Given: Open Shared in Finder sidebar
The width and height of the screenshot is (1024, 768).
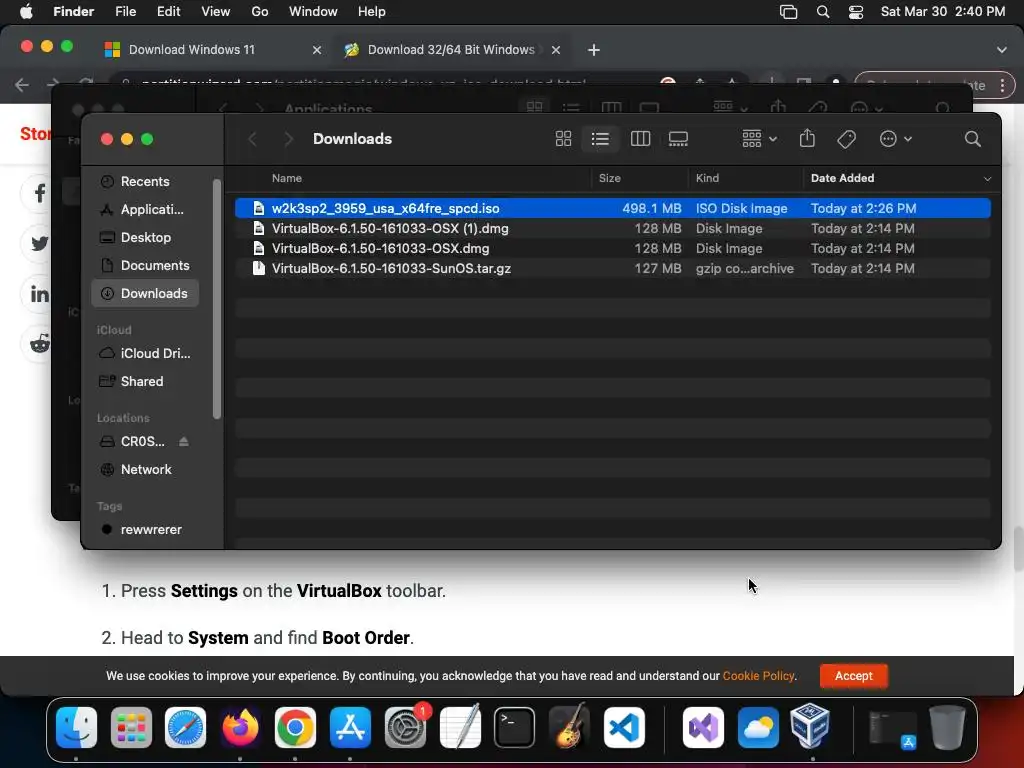Looking at the screenshot, I should tap(145, 381).
